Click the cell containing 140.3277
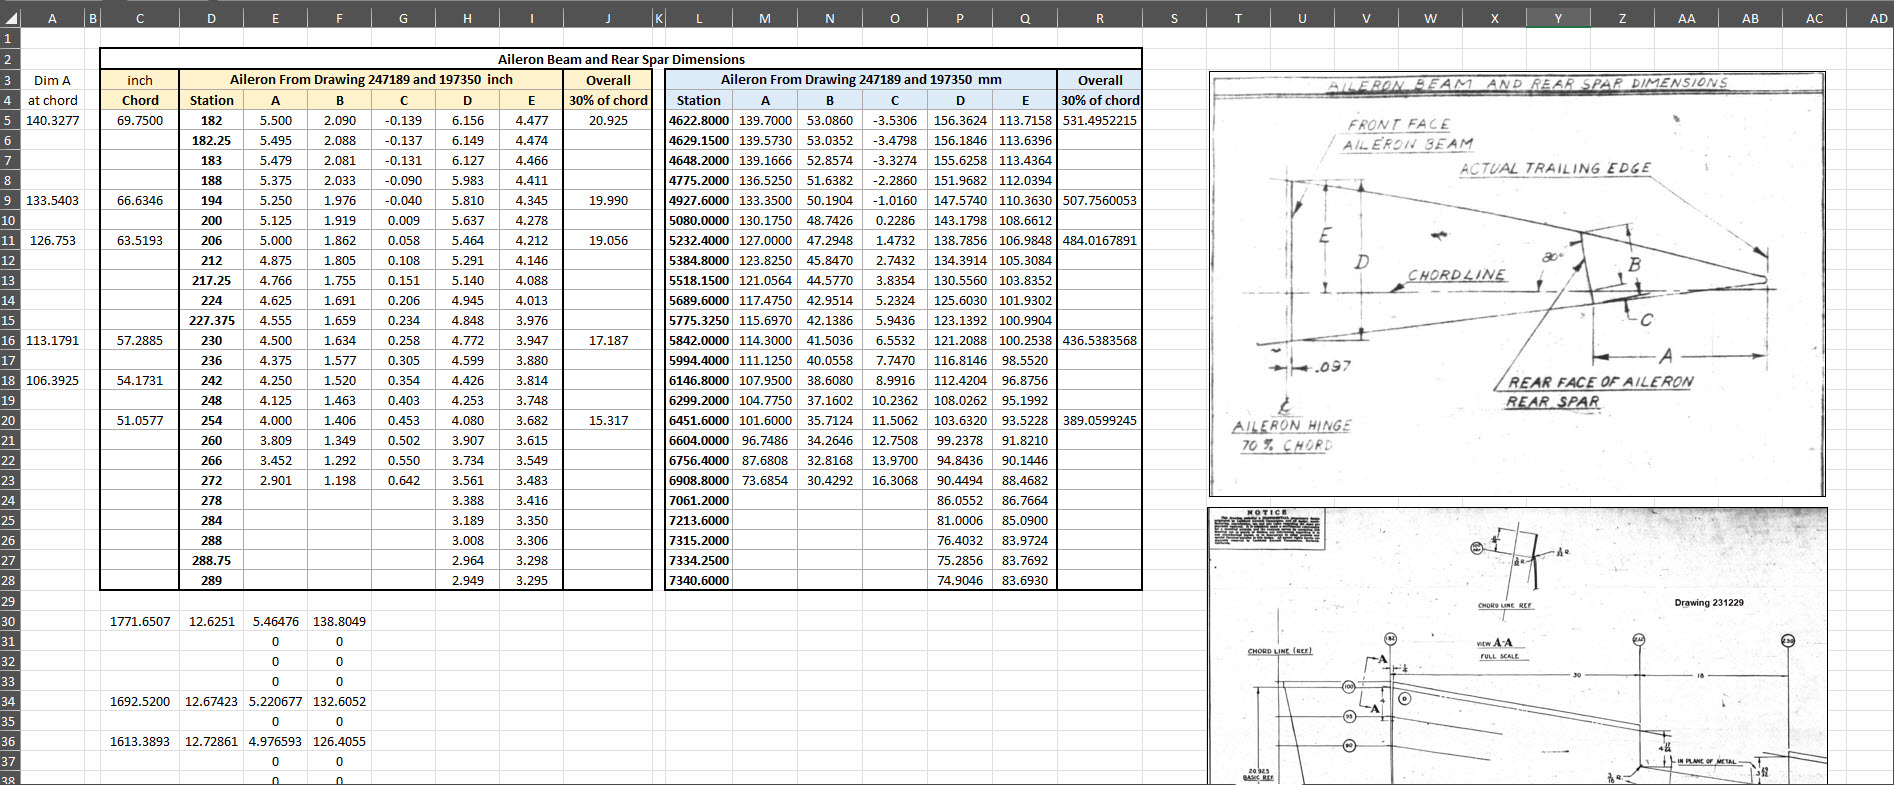The image size is (1894, 785). (52, 120)
